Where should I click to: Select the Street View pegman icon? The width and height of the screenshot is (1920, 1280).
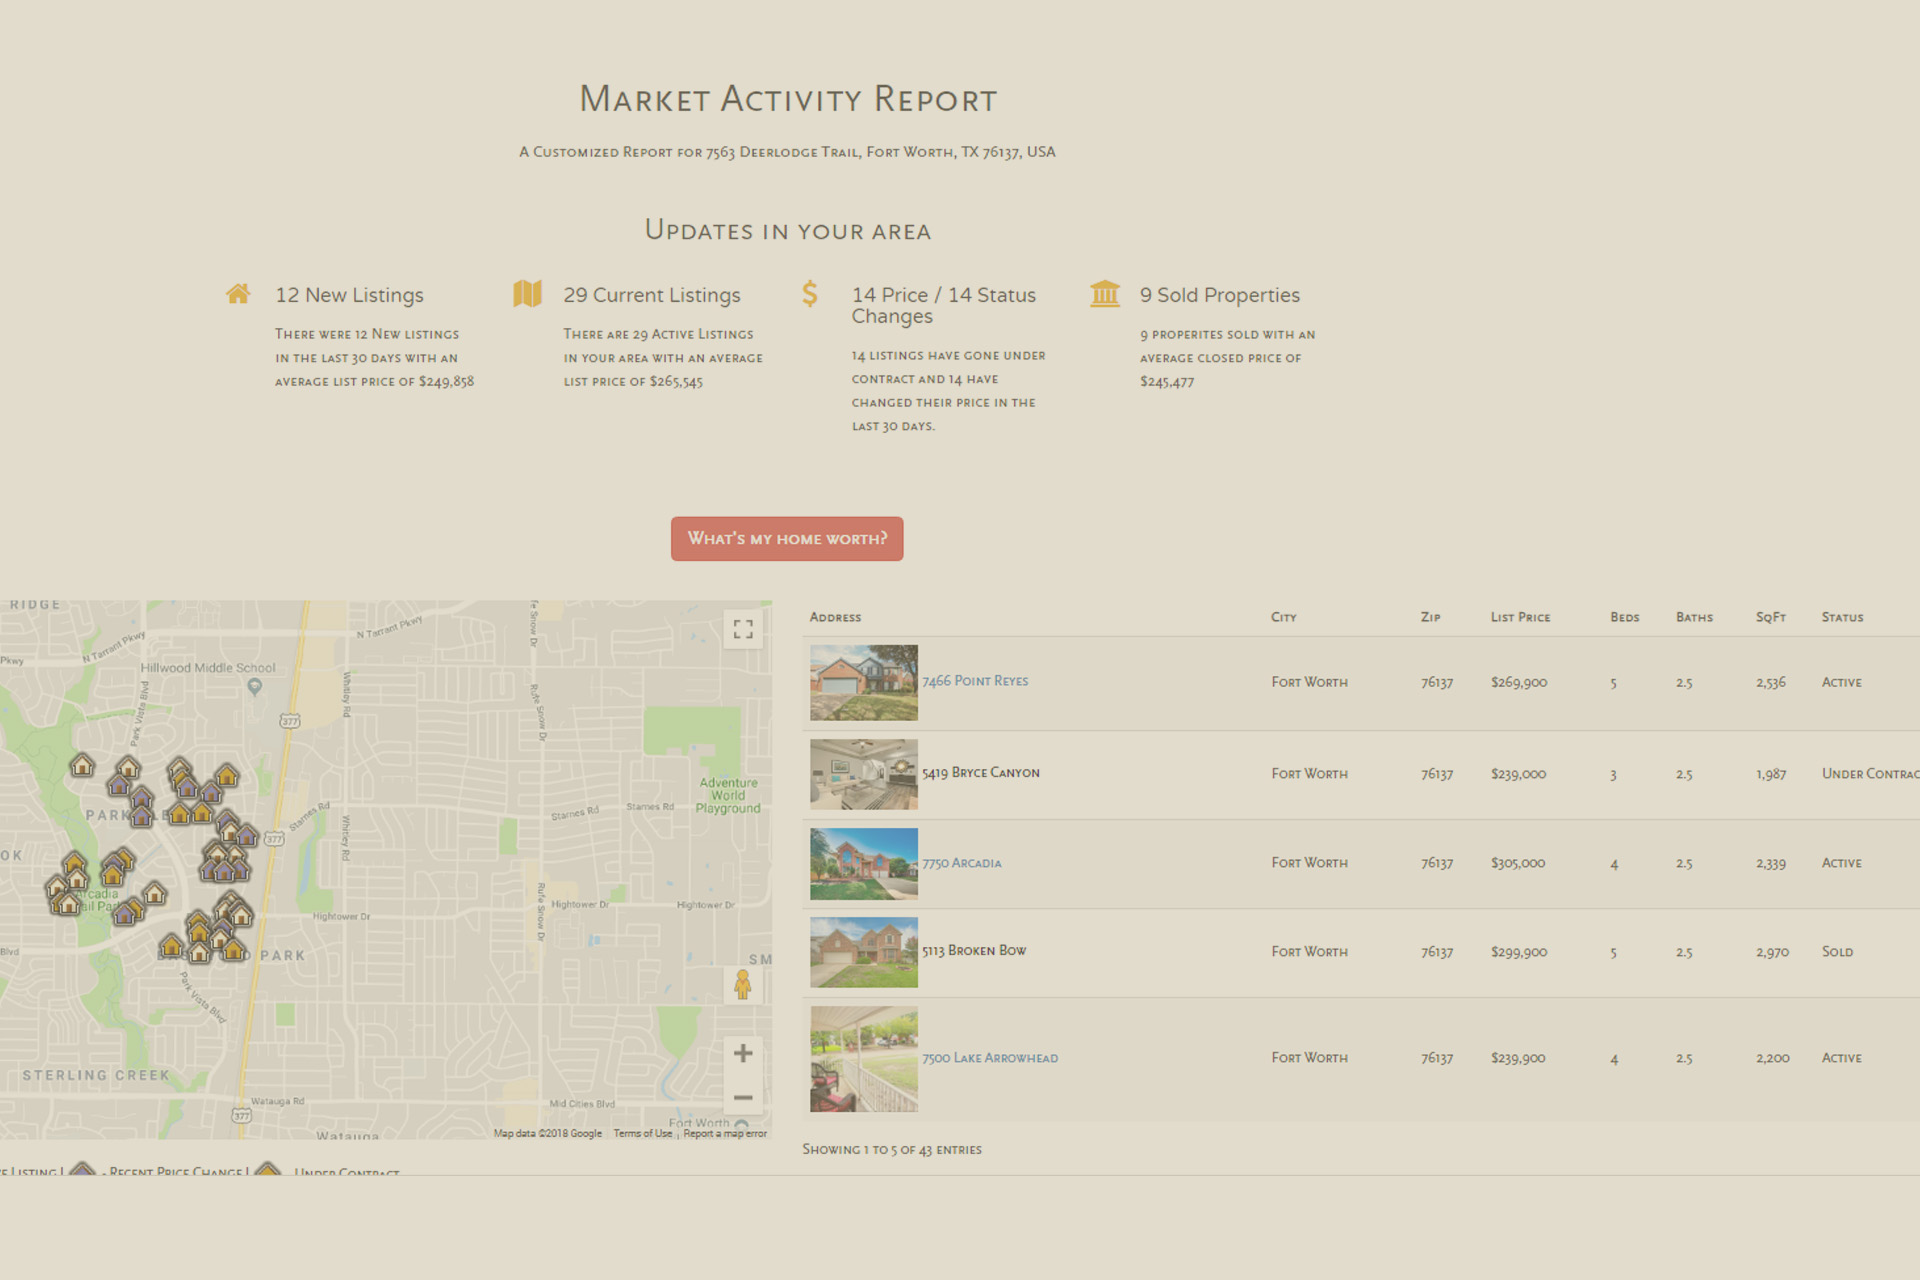coord(742,985)
